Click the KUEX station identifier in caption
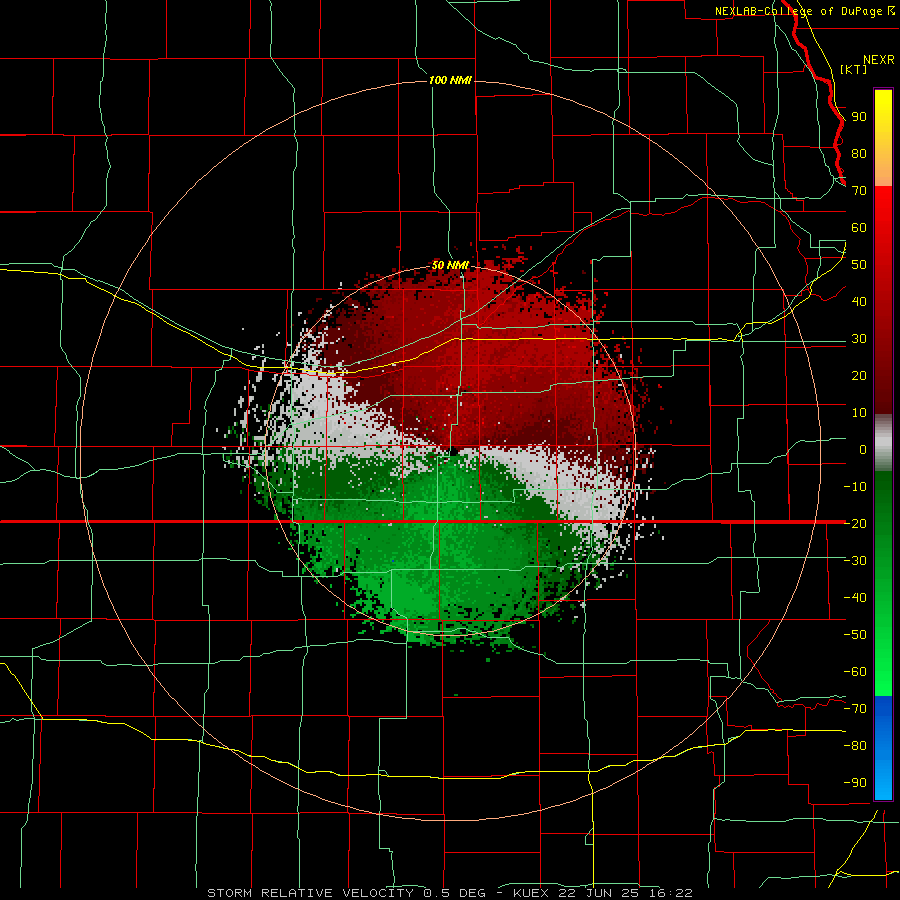The image size is (900, 900). click(531, 893)
